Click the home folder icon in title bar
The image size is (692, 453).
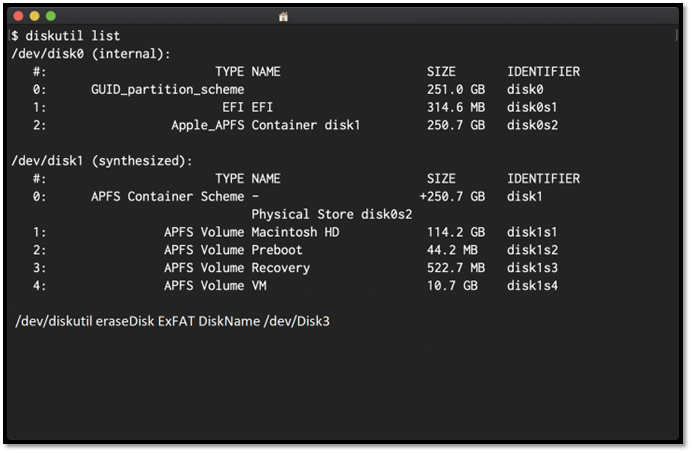(x=284, y=17)
